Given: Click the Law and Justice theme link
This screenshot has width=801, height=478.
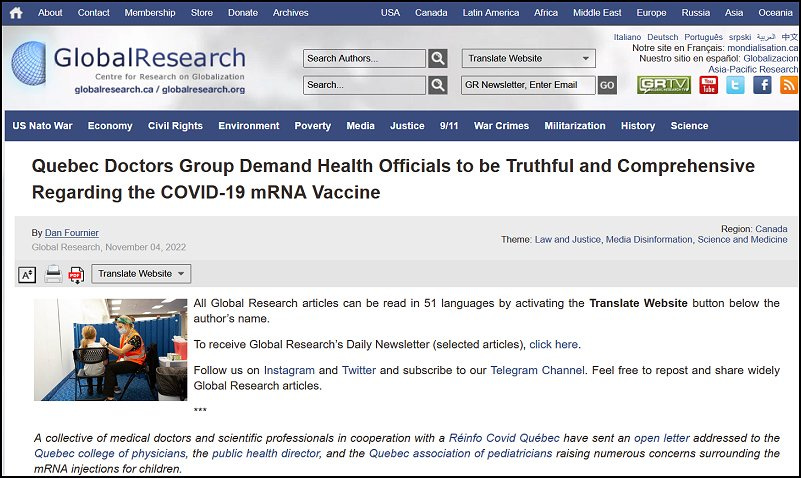Looking at the screenshot, I should [x=568, y=240].
